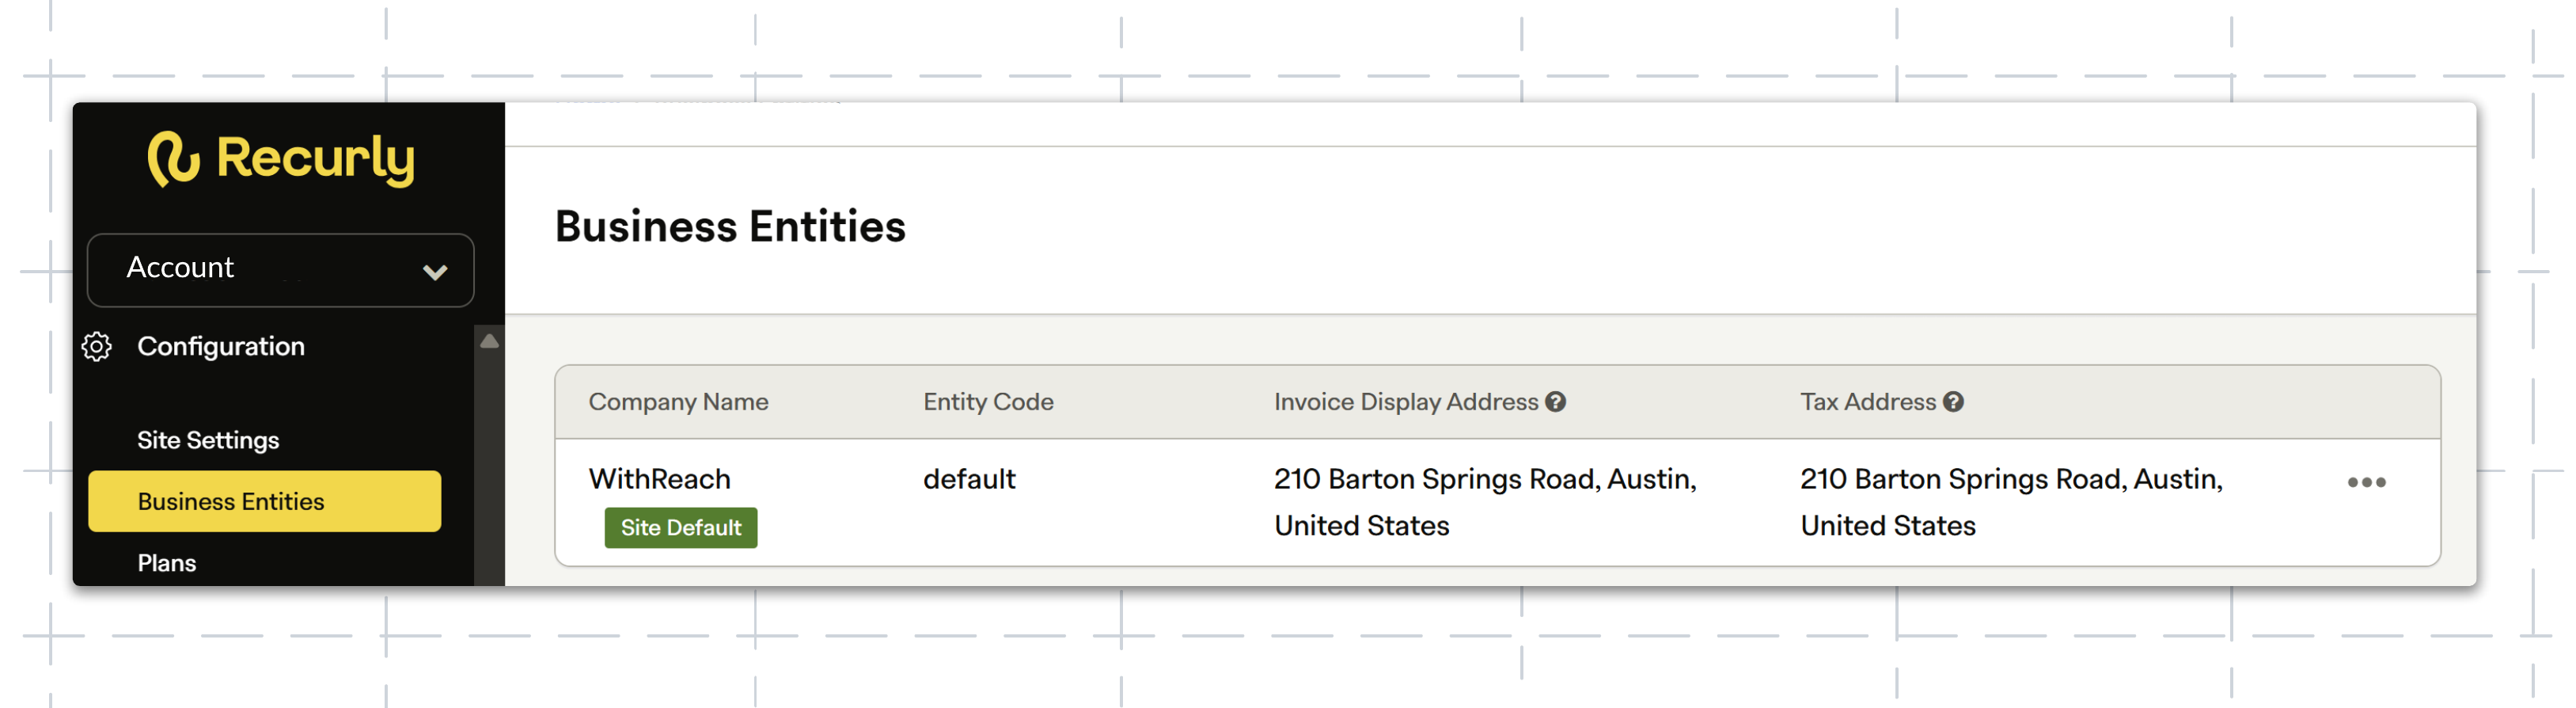
Task: Click the Business Entities page heading
Action: click(730, 227)
